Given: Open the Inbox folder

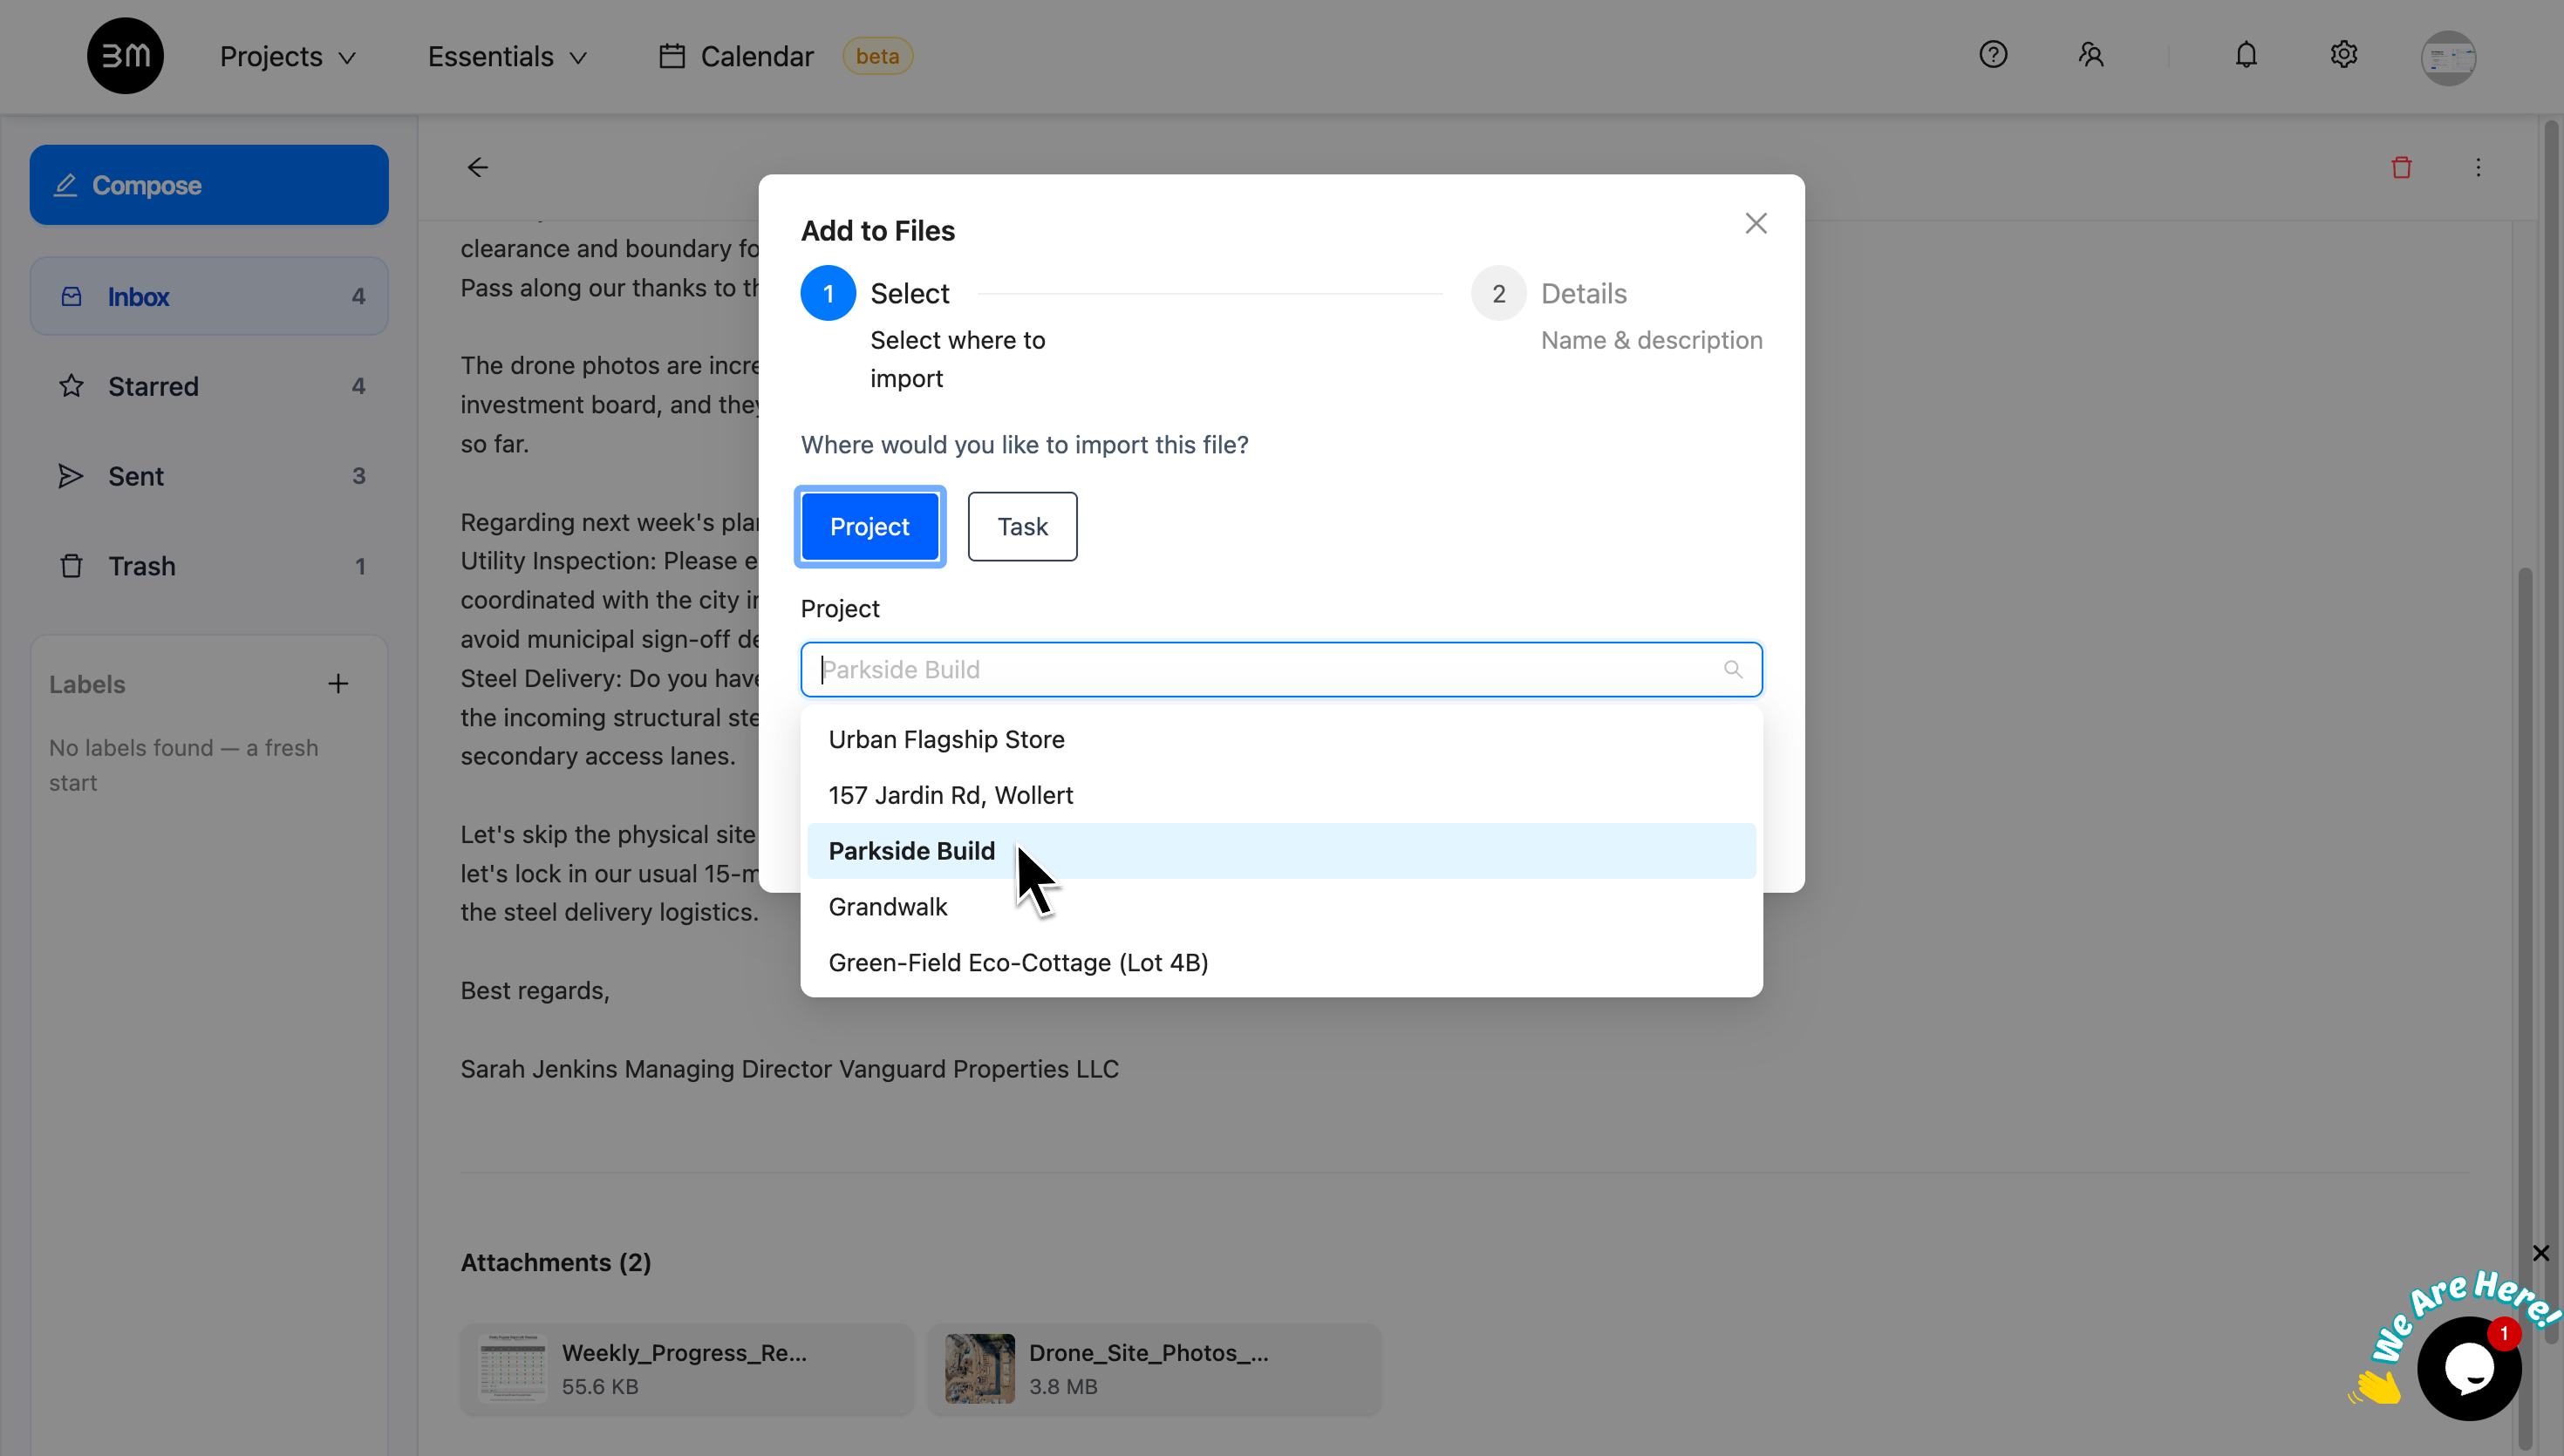Looking at the screenshot, I should click(x=209, y=296).
